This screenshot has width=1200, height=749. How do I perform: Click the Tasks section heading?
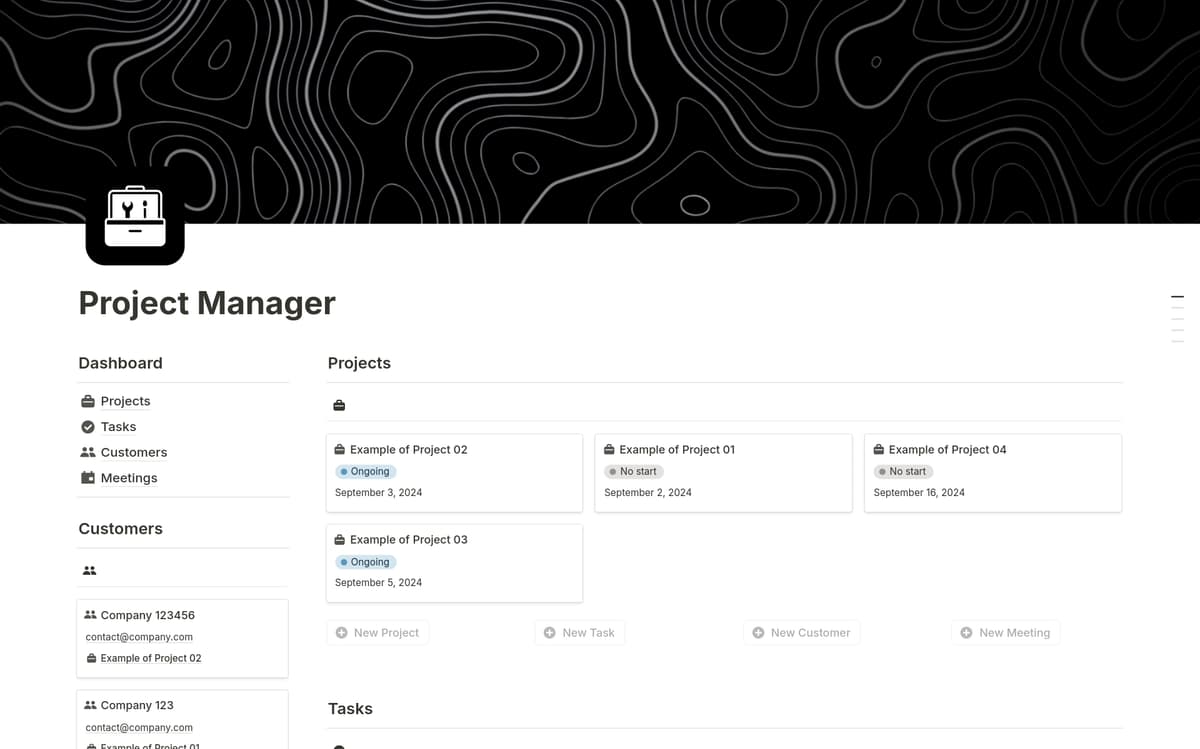tap(350, 709)
